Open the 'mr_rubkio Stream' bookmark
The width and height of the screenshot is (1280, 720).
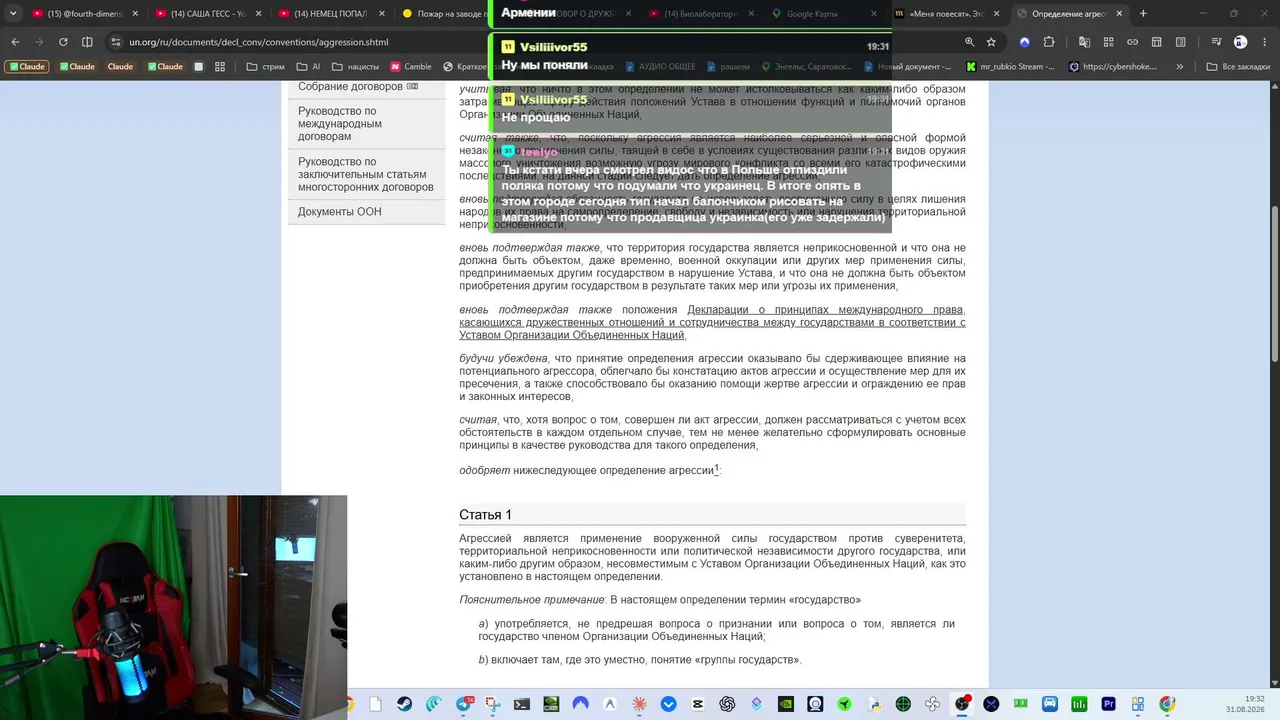(1008, 67)
